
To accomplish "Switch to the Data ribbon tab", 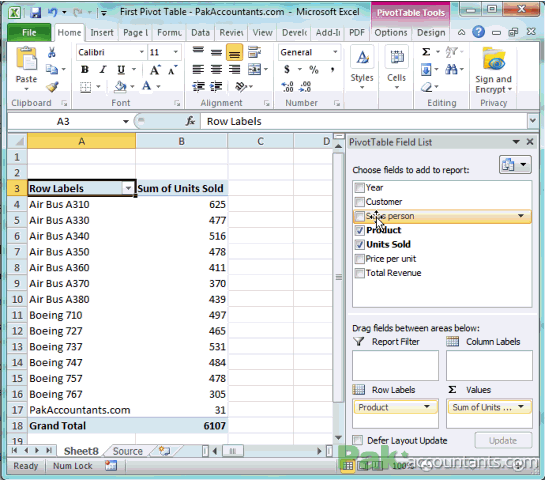I will [x=201, y=33].
